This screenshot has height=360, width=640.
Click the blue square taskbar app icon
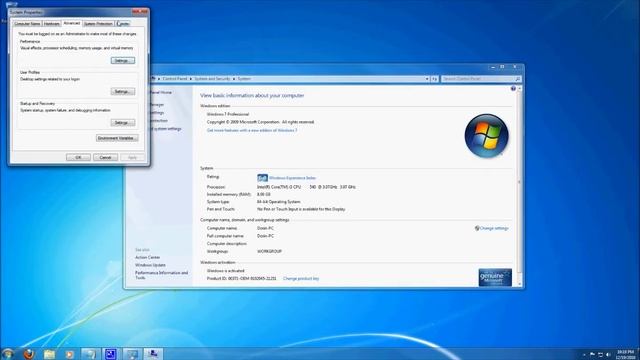click(110, 354)
